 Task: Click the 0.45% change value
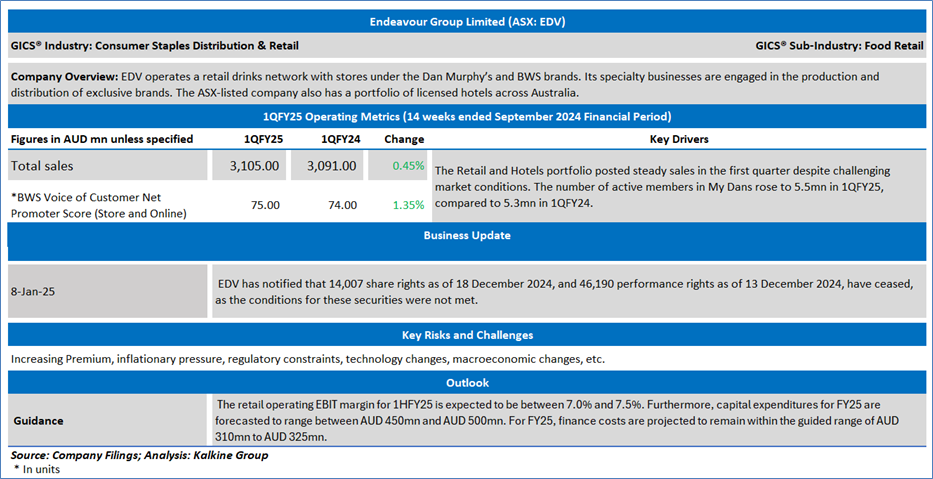[x=408, y=166]
